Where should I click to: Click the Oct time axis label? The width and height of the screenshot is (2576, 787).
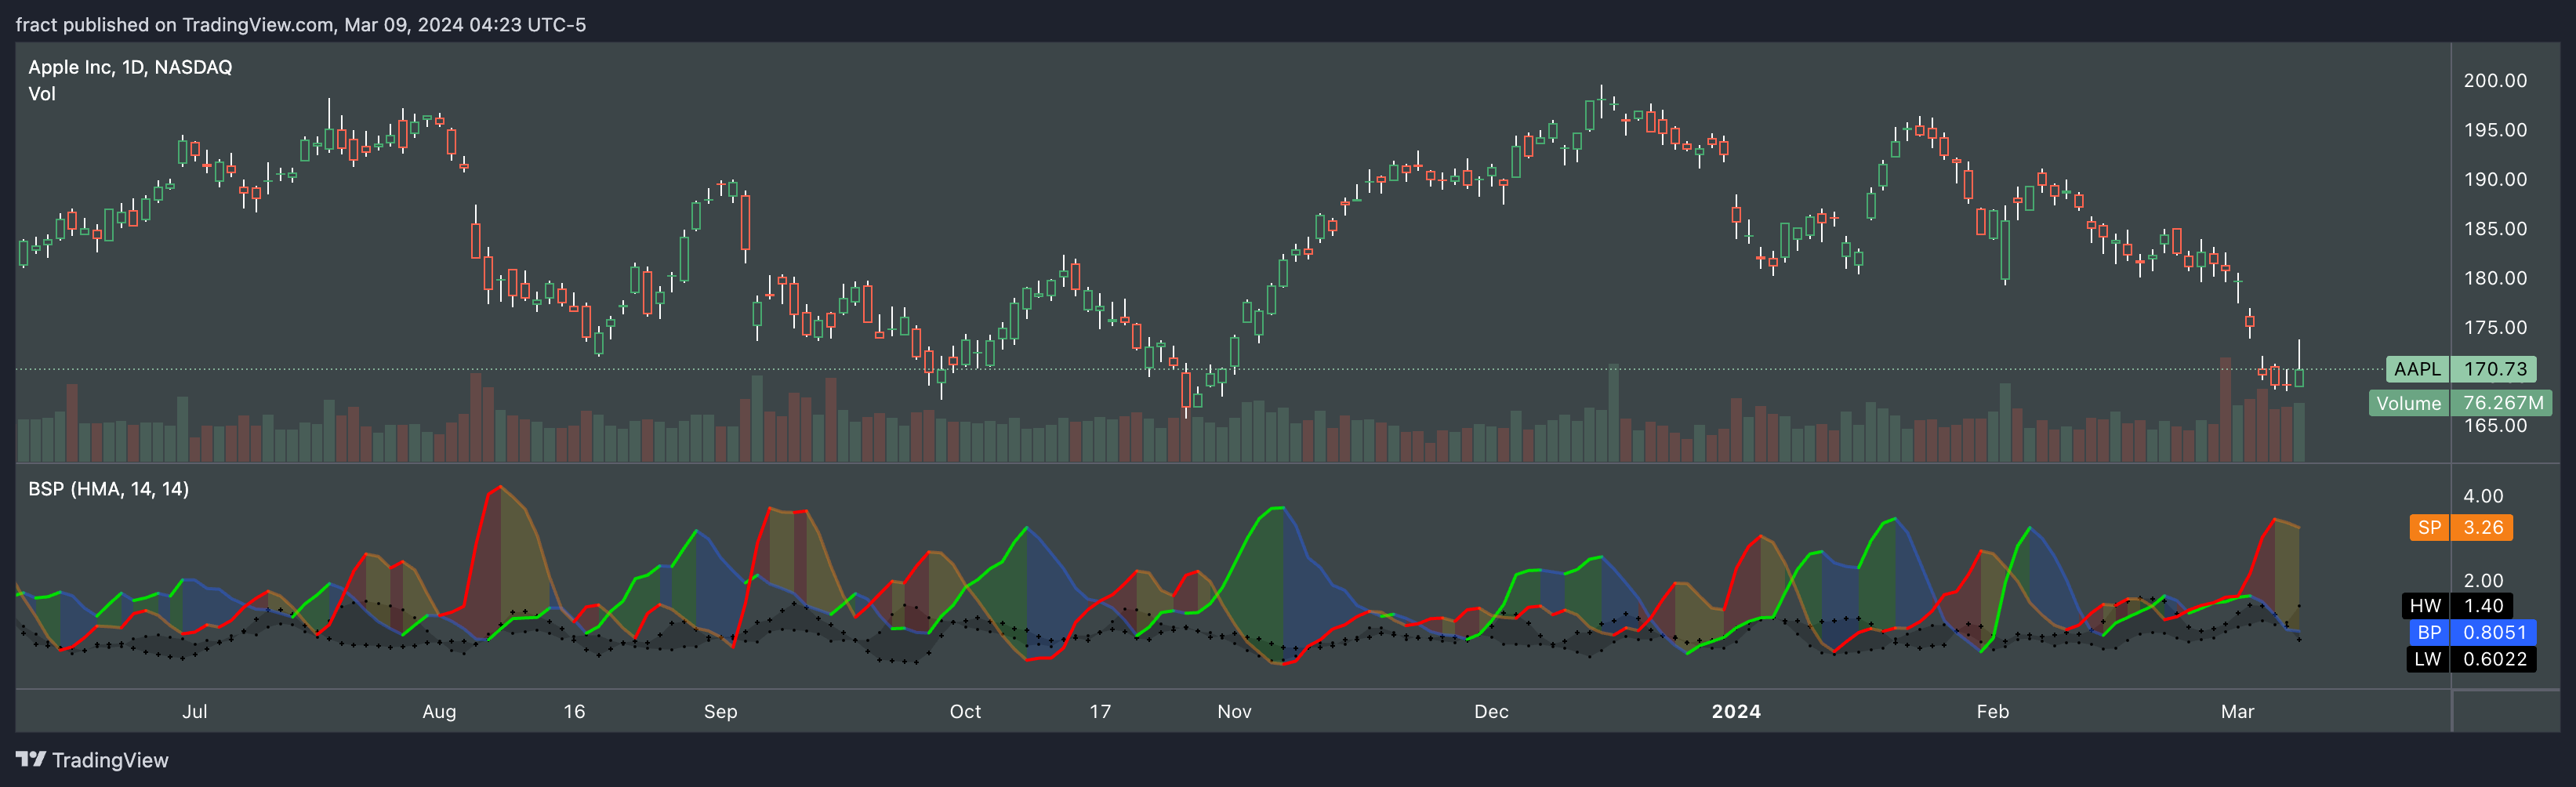coord(965,711)
